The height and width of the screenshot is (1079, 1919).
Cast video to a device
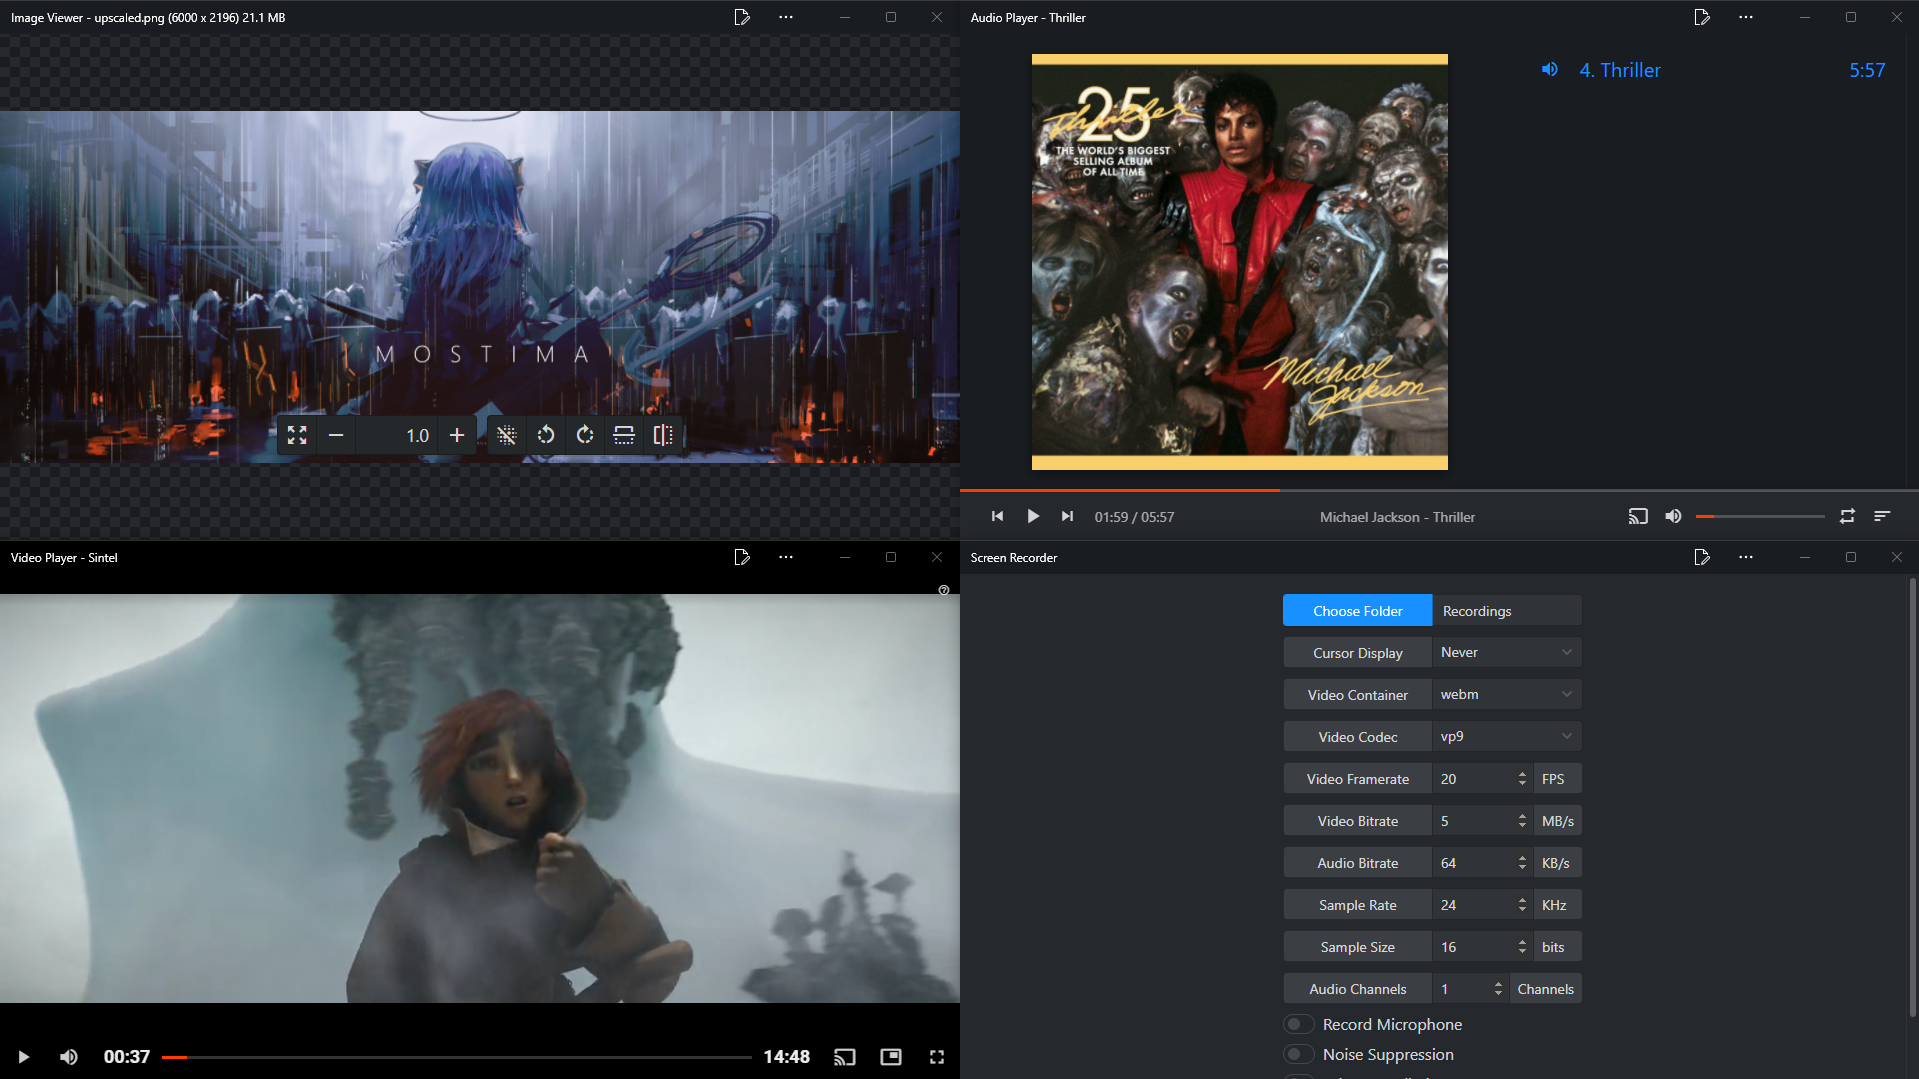pos(845,1057)
